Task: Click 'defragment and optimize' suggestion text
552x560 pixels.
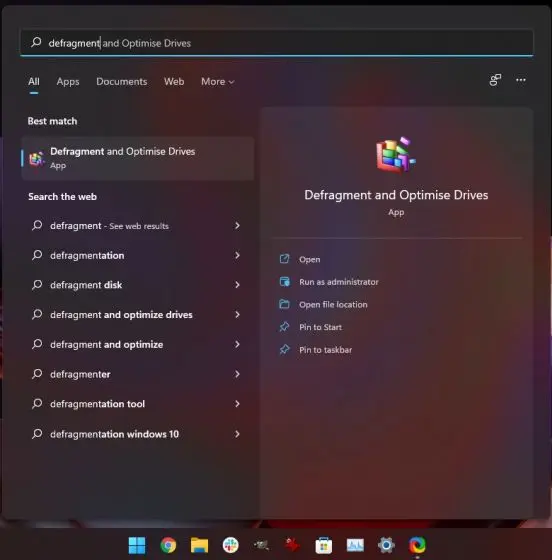Action: pyautogui.click(x=106, y=345)
